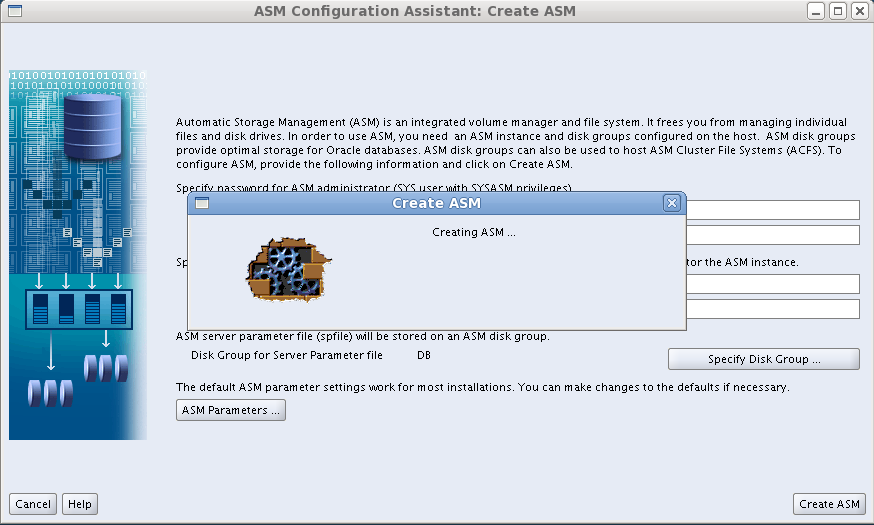Screen dimensions: 874x525
Task: Click the 'DB' disk group value
Action: [x=424, y=355]
